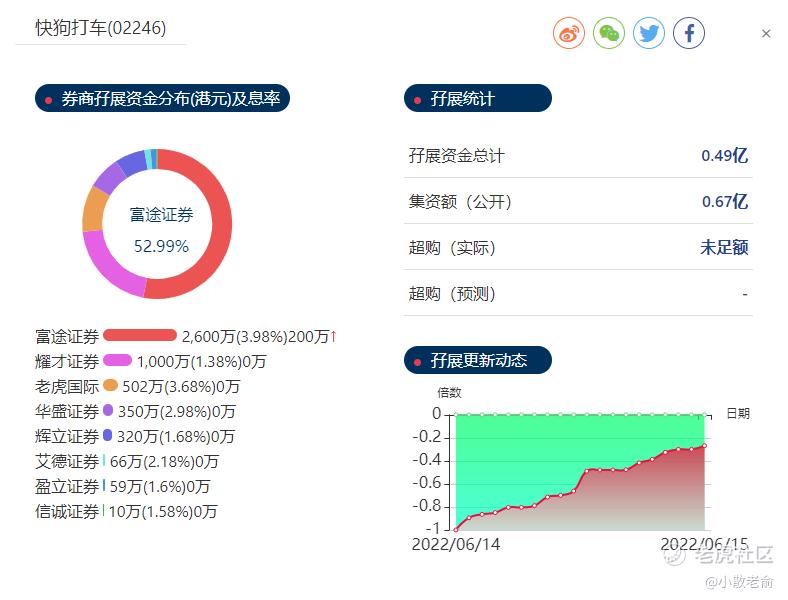Share to Twitter via the bird icon
Image resolution: width=788 pixels, height=600 pixels.
tap(649, 33)
